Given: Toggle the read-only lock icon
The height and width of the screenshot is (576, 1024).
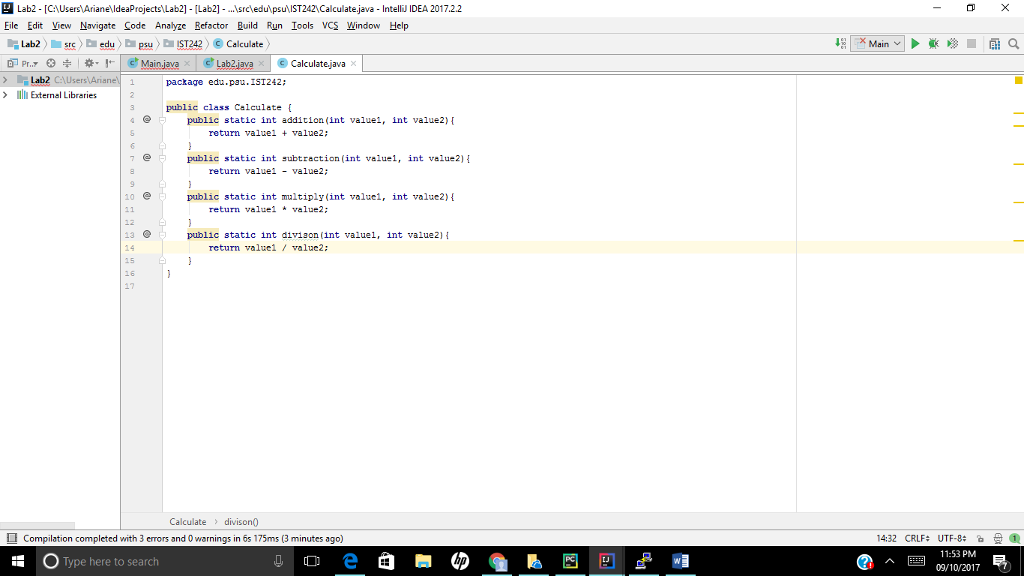Looking at the screenshot, I should point(980,538).
